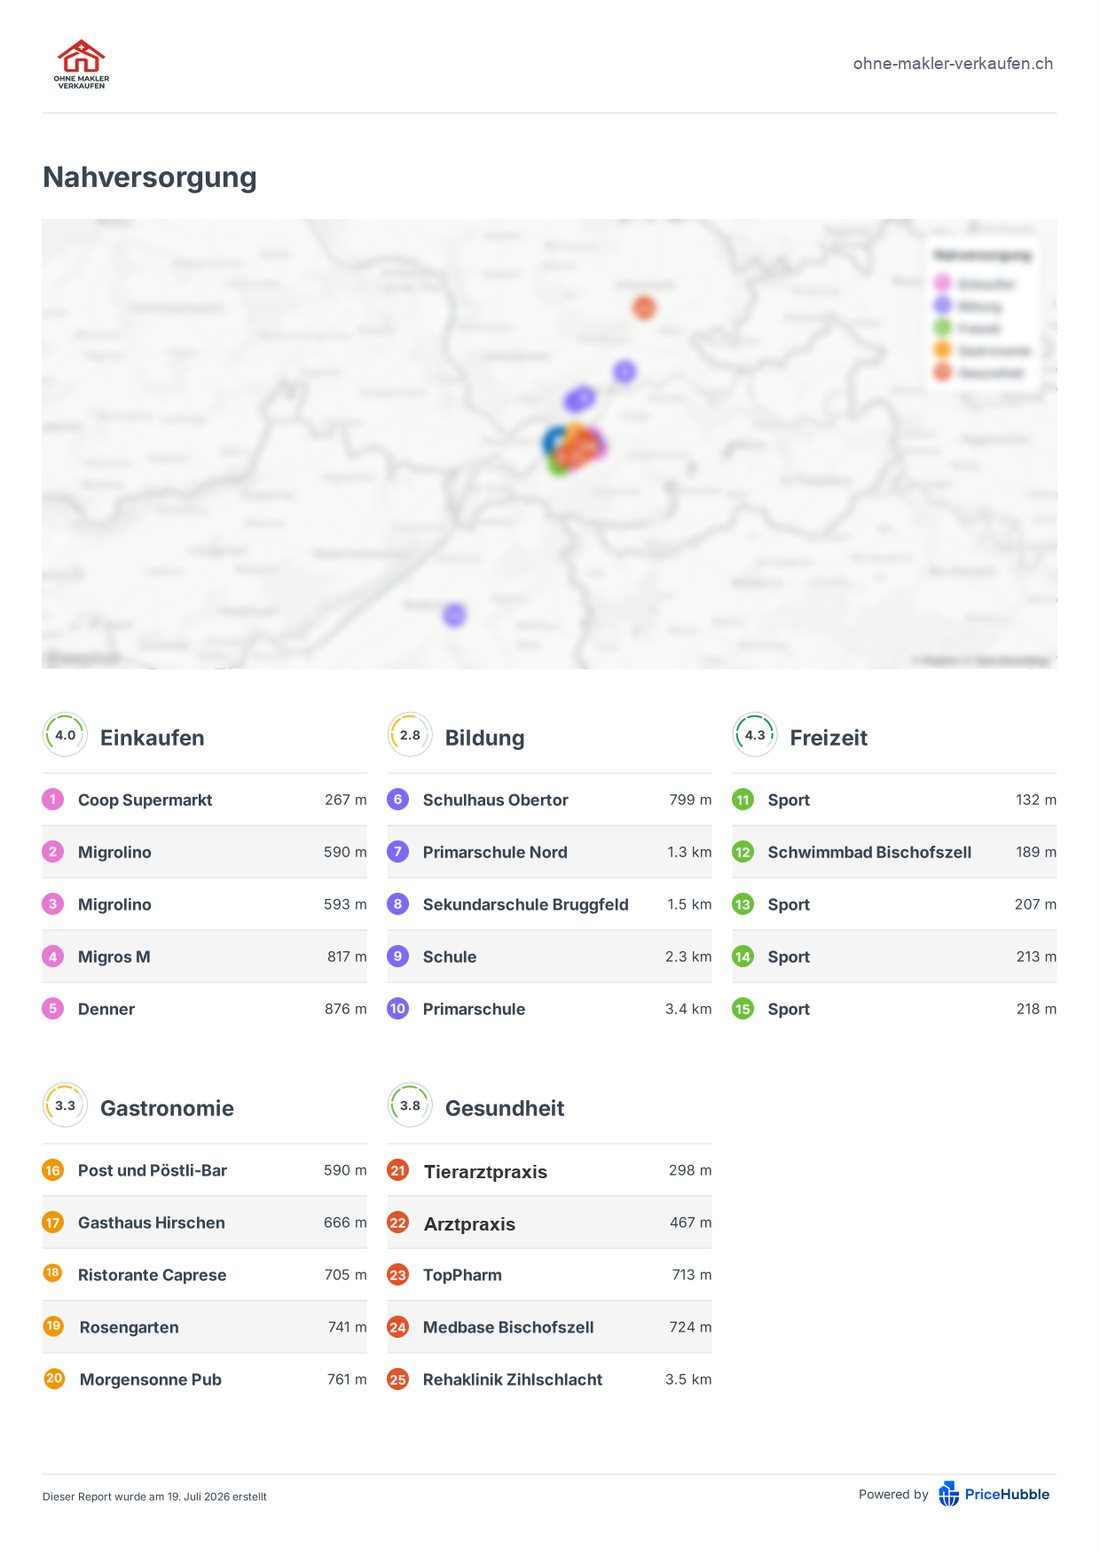Image resolution: width=1100 pixels, height=1555 pixels.
Task: Select the Freizeit category heading
Action: (829, 738)
